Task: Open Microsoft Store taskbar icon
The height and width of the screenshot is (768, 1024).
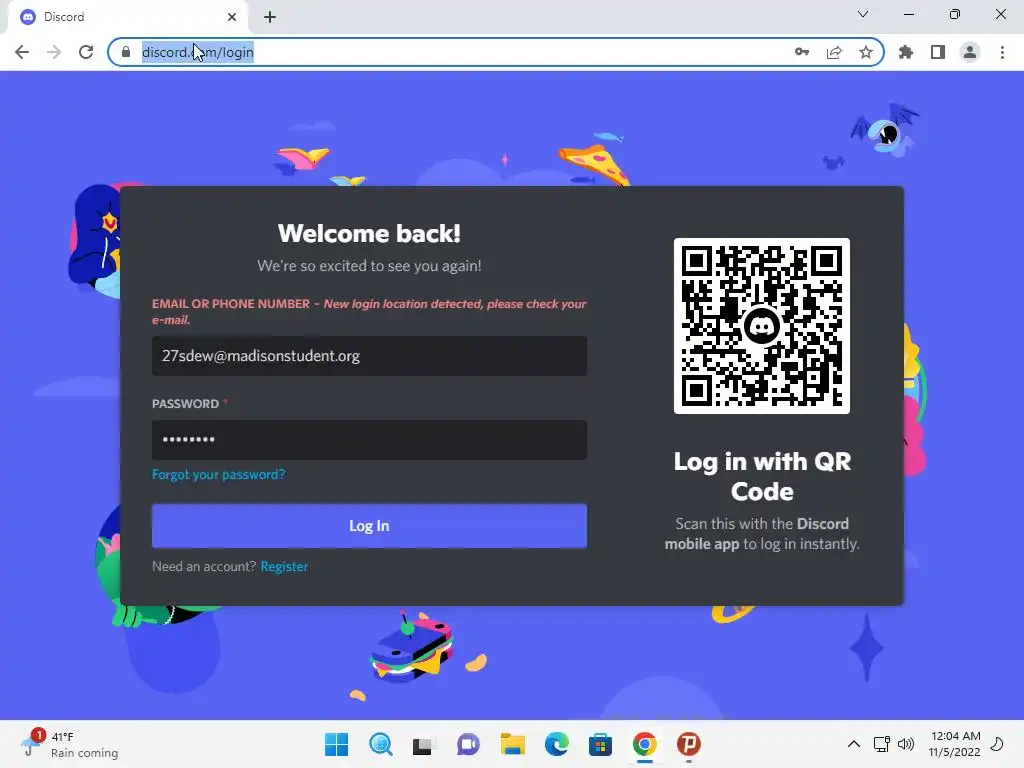Action: point(600,744)
